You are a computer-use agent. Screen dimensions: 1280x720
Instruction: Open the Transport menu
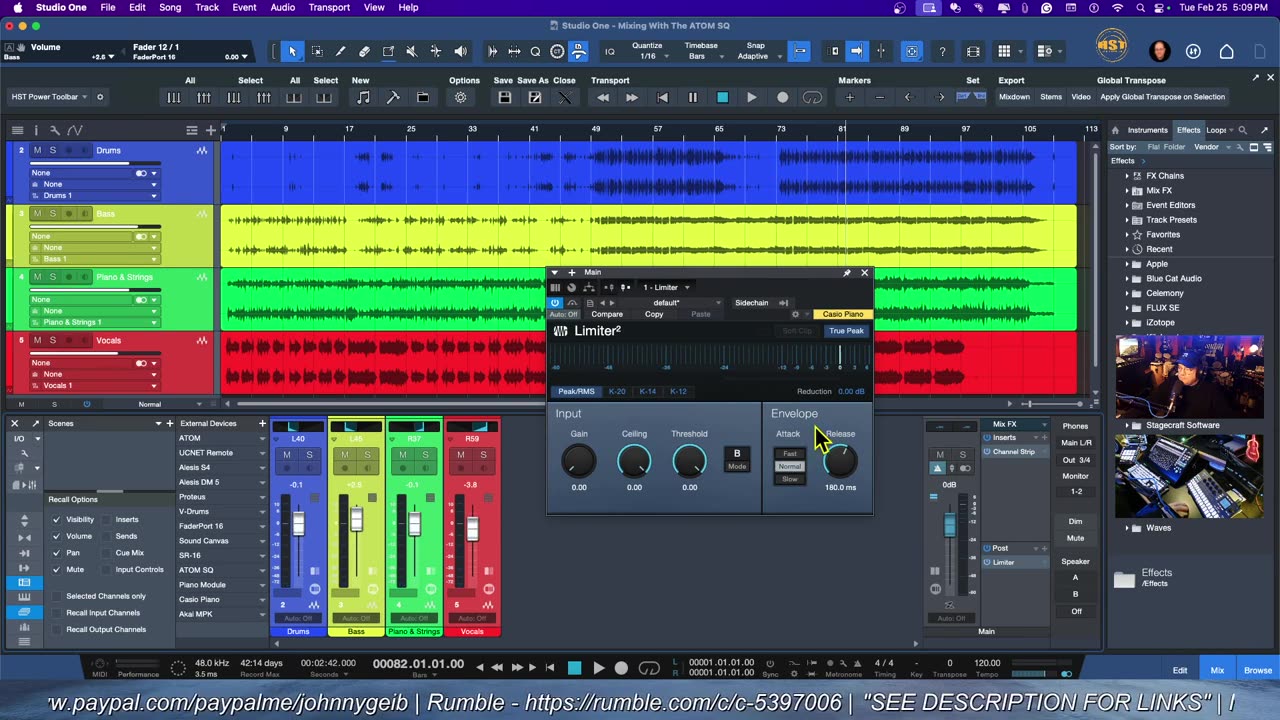point(329,7)
